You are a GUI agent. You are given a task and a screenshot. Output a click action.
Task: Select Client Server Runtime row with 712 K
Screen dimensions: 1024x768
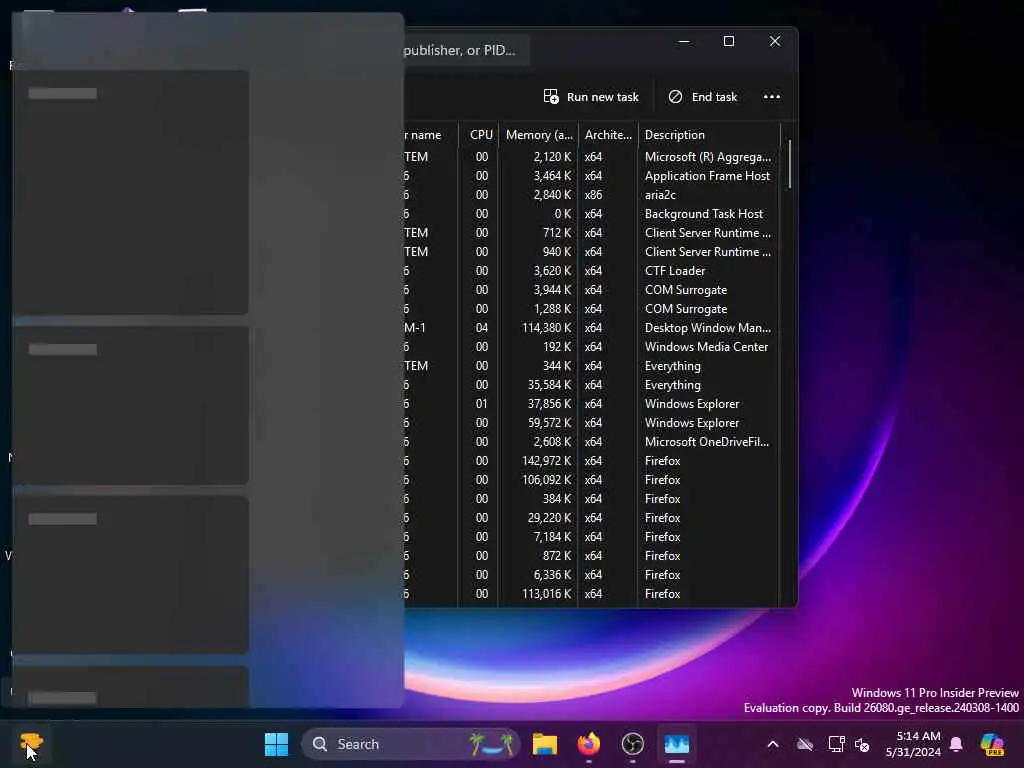point(593,232)
